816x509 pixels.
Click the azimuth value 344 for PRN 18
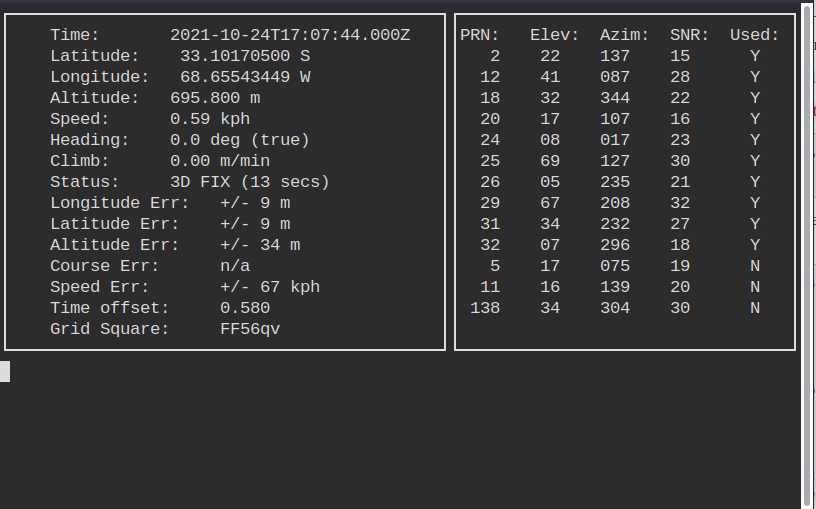point(615,98)
